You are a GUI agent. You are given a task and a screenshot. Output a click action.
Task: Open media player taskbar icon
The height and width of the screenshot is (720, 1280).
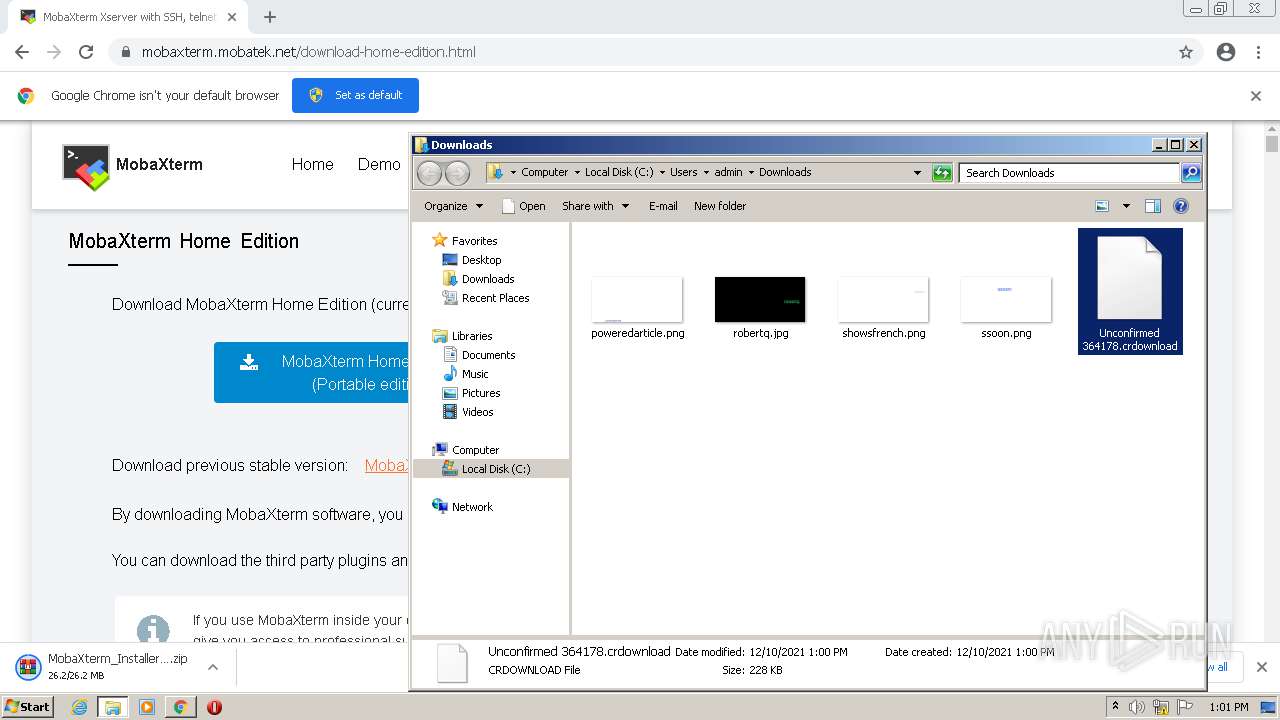[146, 707]
